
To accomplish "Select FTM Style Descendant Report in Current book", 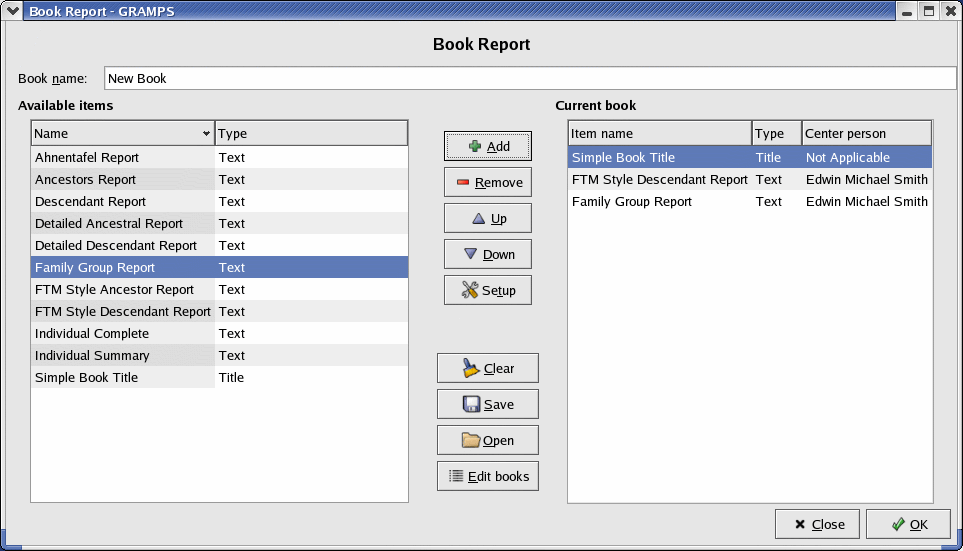I will click(659, 179).
